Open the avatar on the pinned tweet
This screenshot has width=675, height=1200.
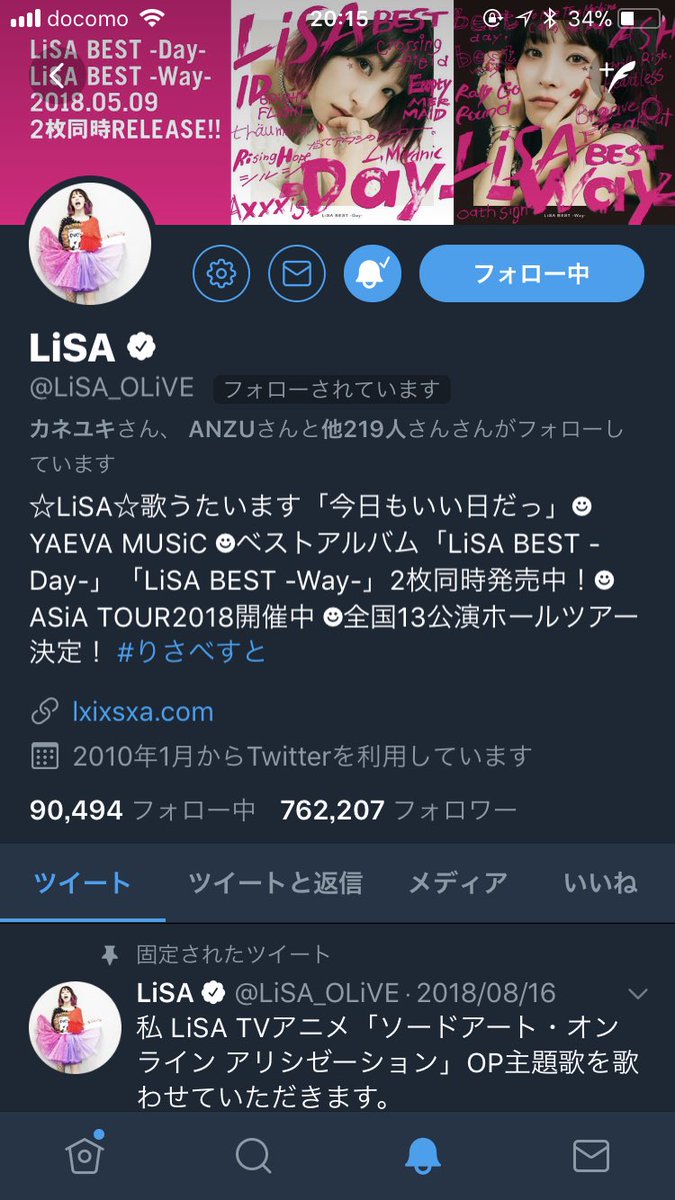tap(75, 1027)
